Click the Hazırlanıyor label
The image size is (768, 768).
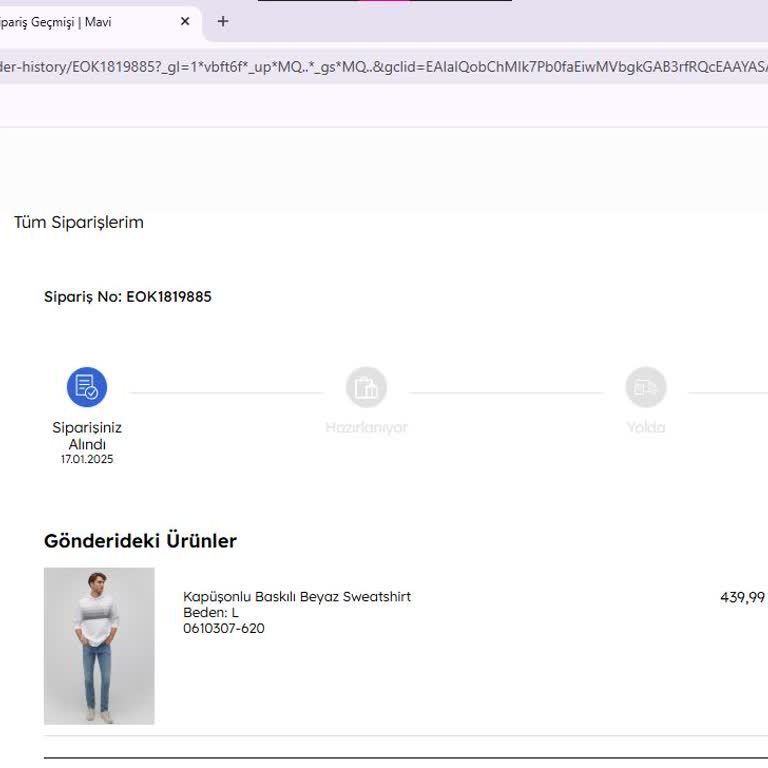pyautogui.click(x=366, y=428)
